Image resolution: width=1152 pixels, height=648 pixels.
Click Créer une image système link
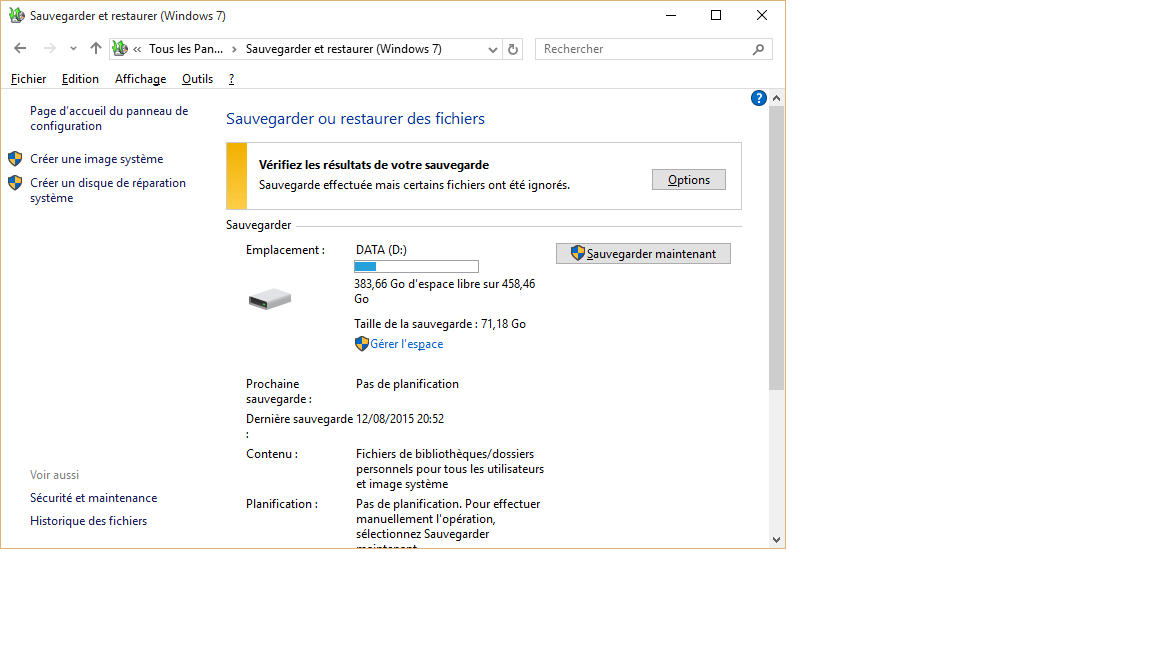tap(96, 159)
